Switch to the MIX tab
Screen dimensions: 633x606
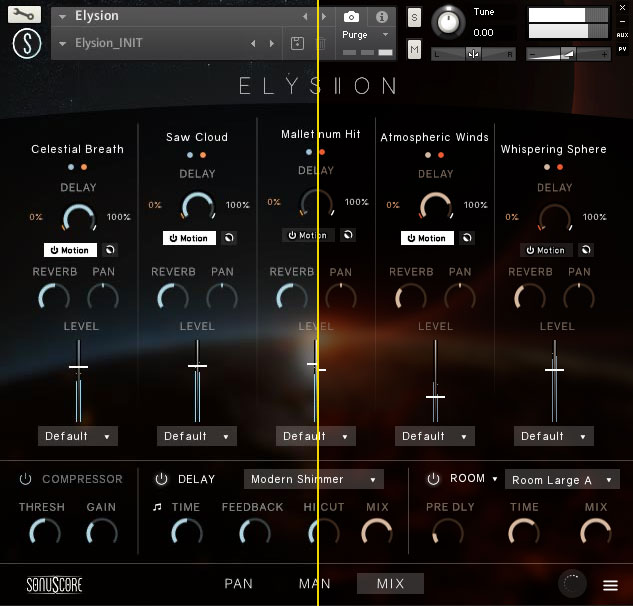390,583
